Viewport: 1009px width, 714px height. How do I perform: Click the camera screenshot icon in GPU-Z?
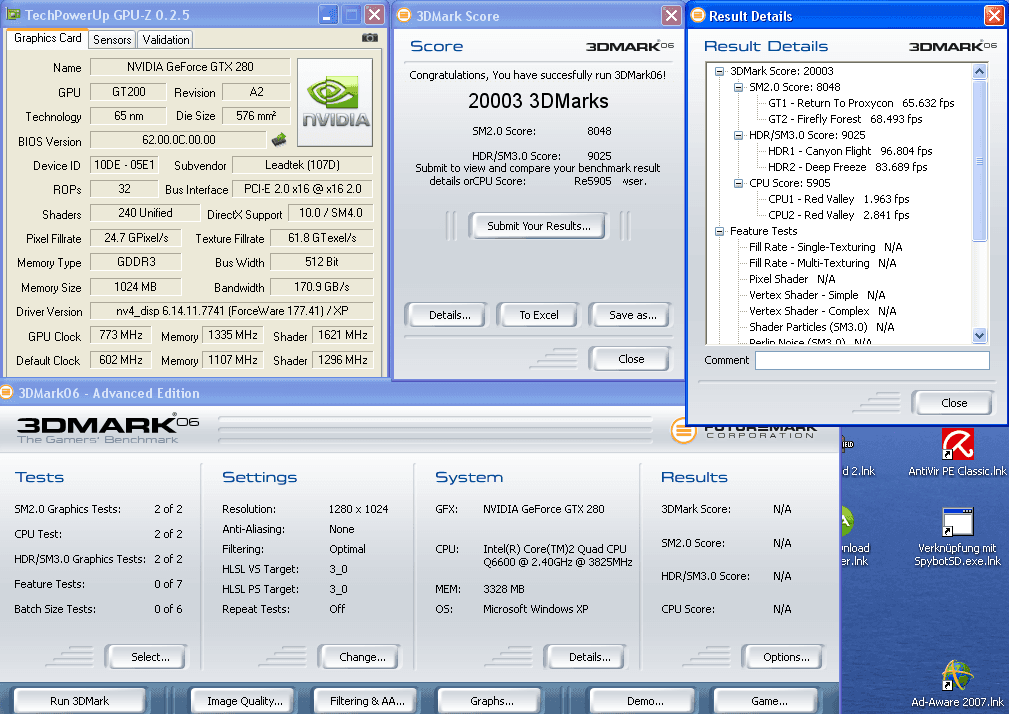pos(369,38)
